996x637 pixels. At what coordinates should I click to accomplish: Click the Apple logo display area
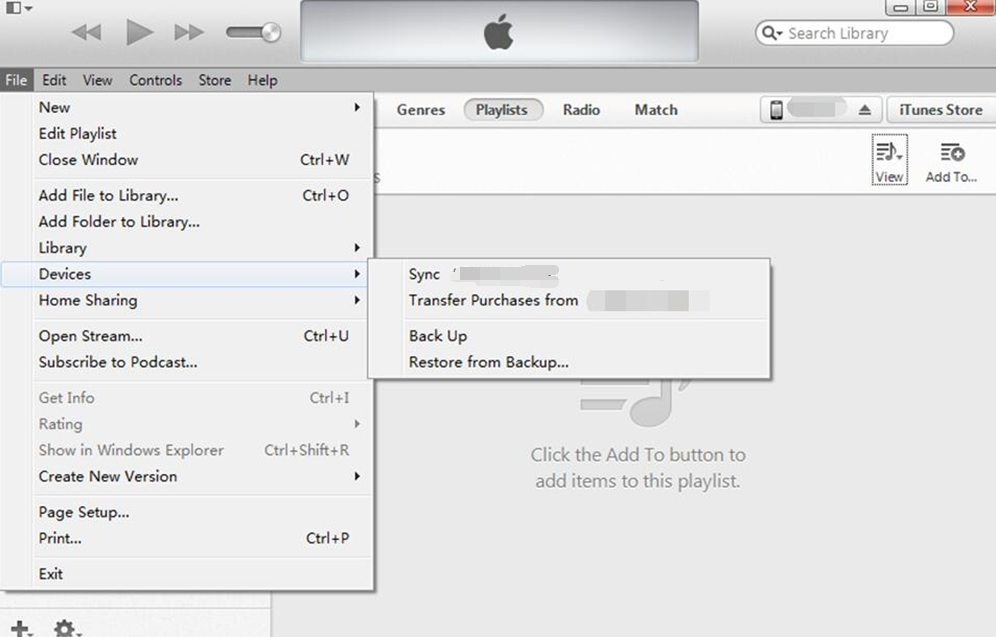[x=499, y=31]
